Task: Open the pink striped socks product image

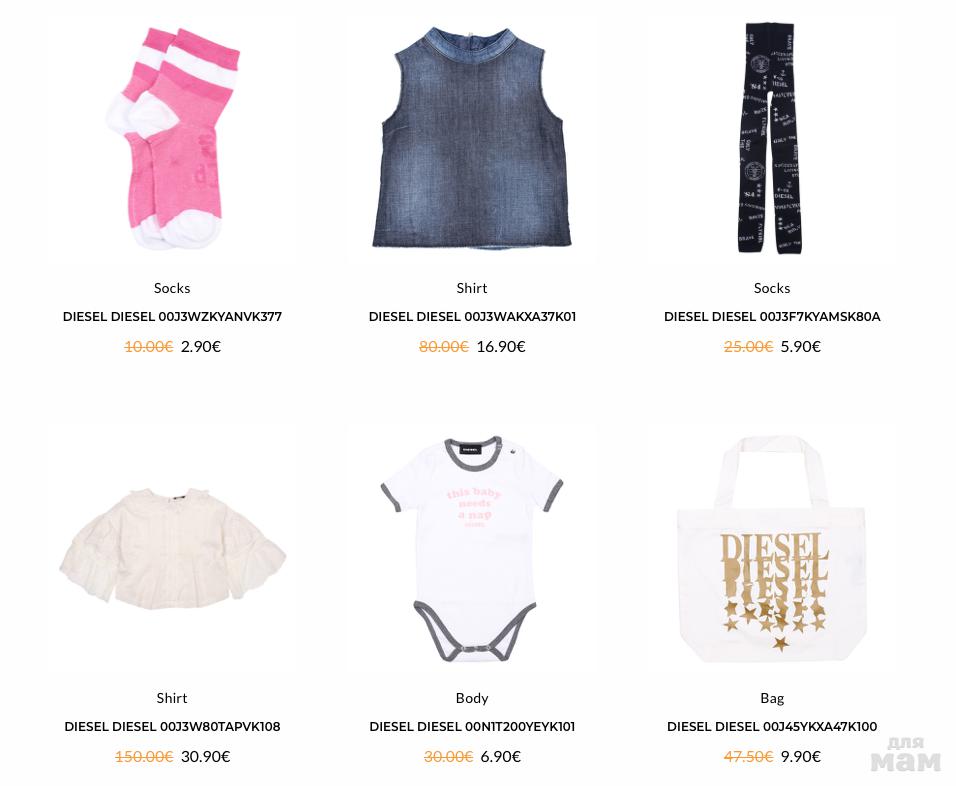Action: pos(173,137)
